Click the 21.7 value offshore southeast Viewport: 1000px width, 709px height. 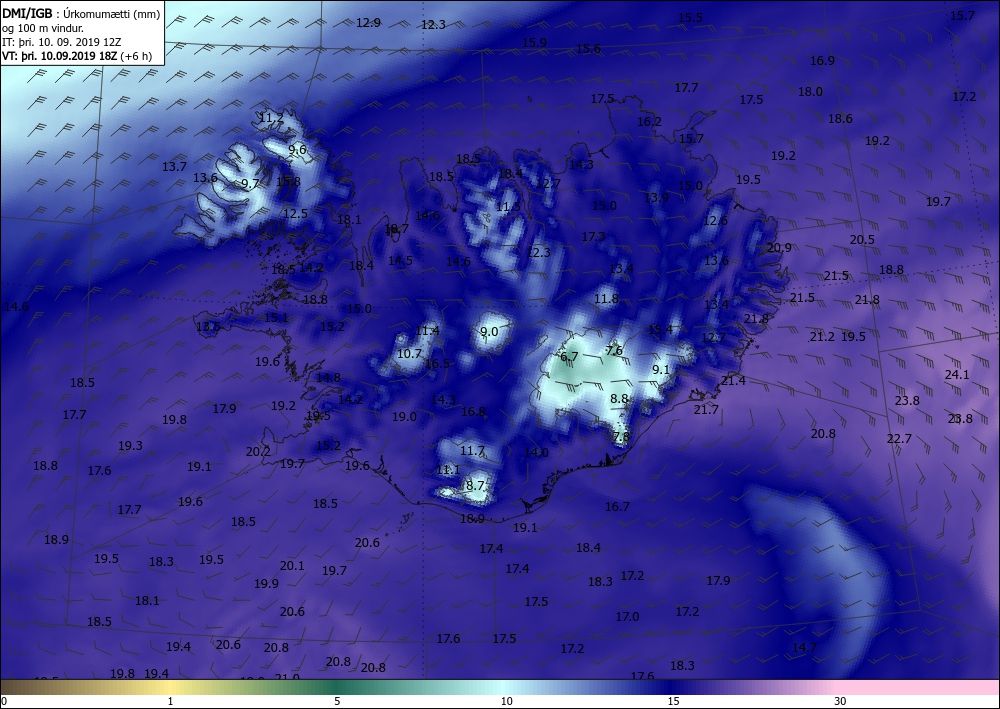point(707,409)
